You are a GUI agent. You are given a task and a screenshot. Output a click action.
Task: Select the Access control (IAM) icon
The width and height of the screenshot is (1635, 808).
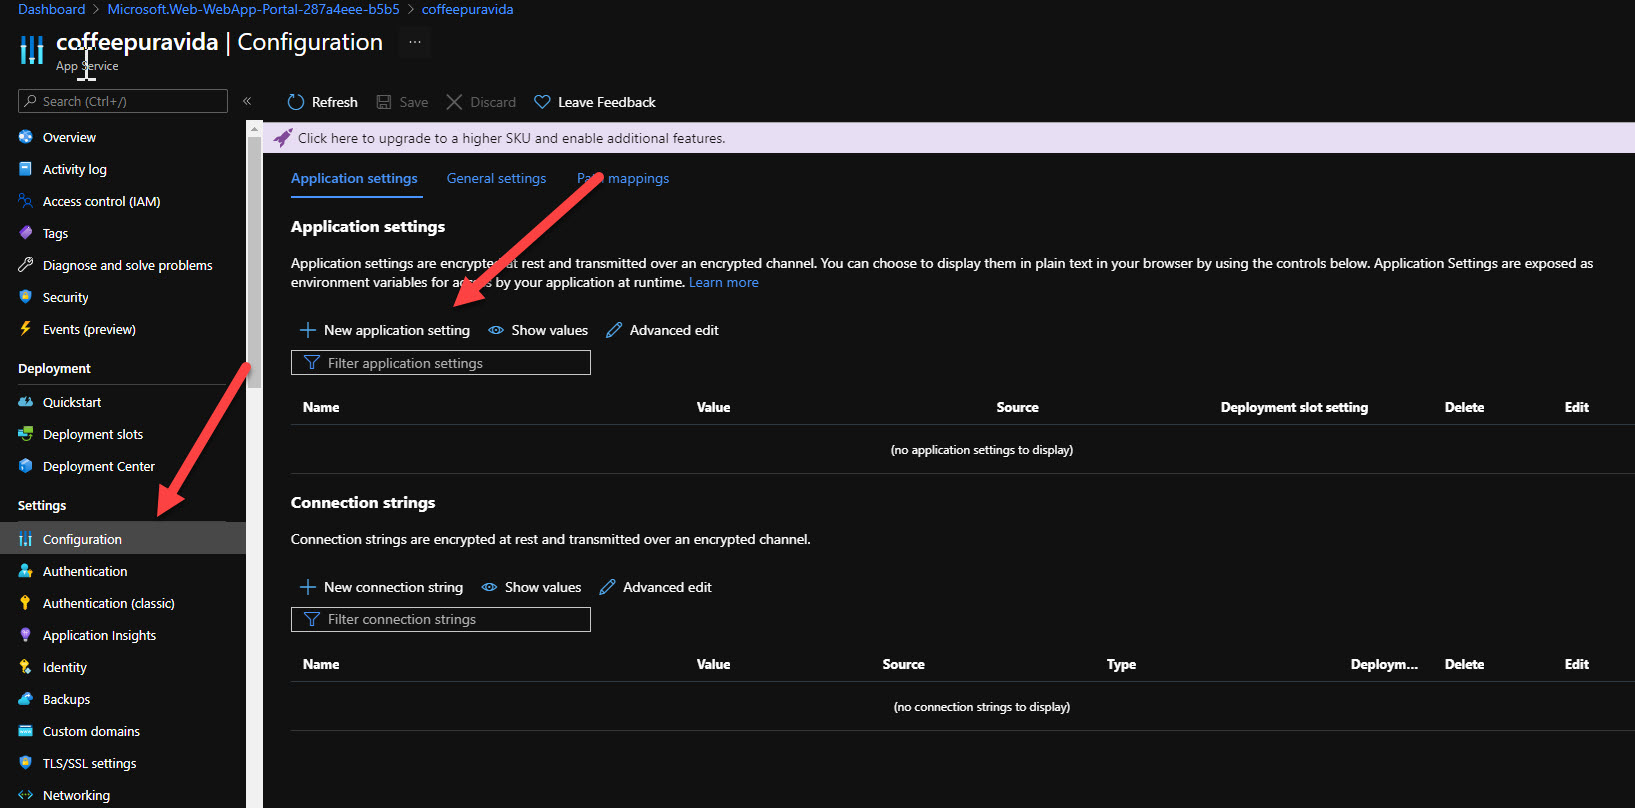tap(26, 201)
